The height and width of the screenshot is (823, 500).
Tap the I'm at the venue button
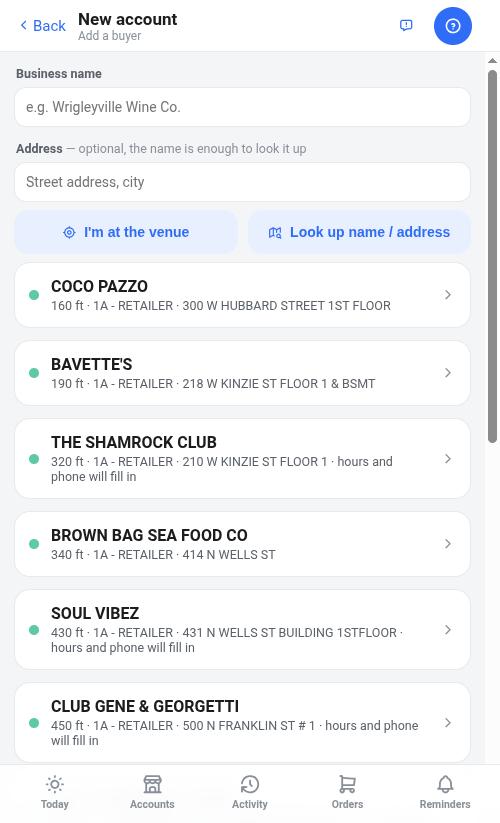point(126,232)
